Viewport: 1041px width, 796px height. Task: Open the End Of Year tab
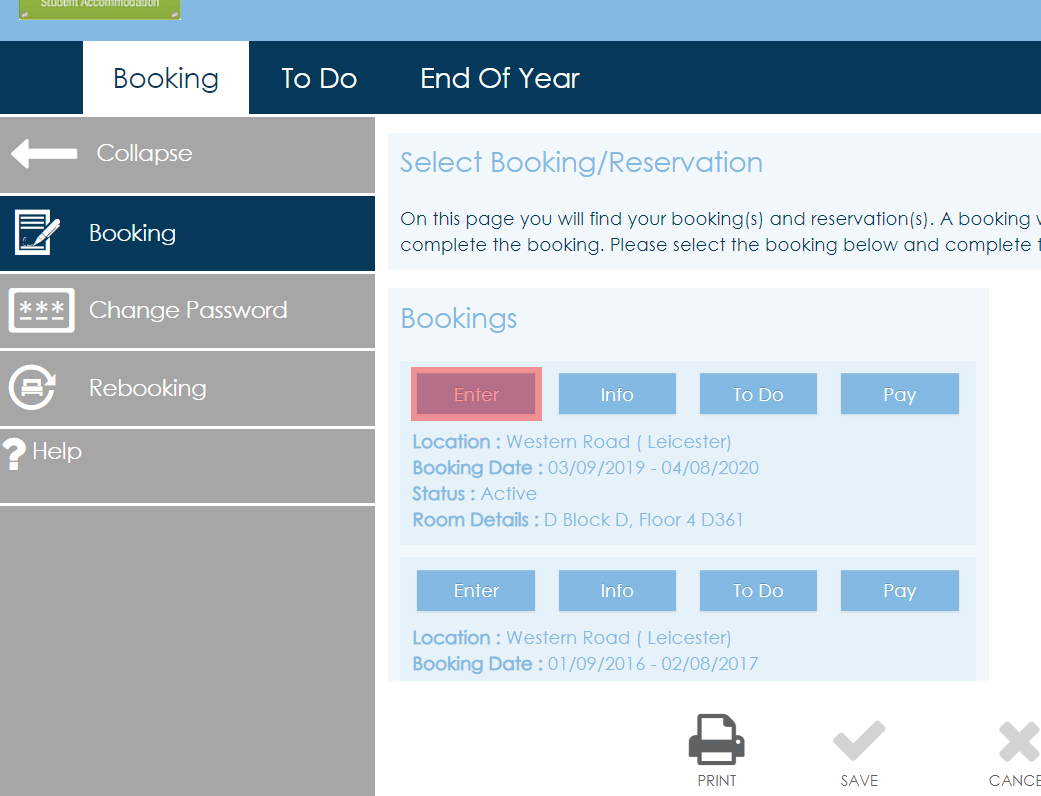(500, 78)
